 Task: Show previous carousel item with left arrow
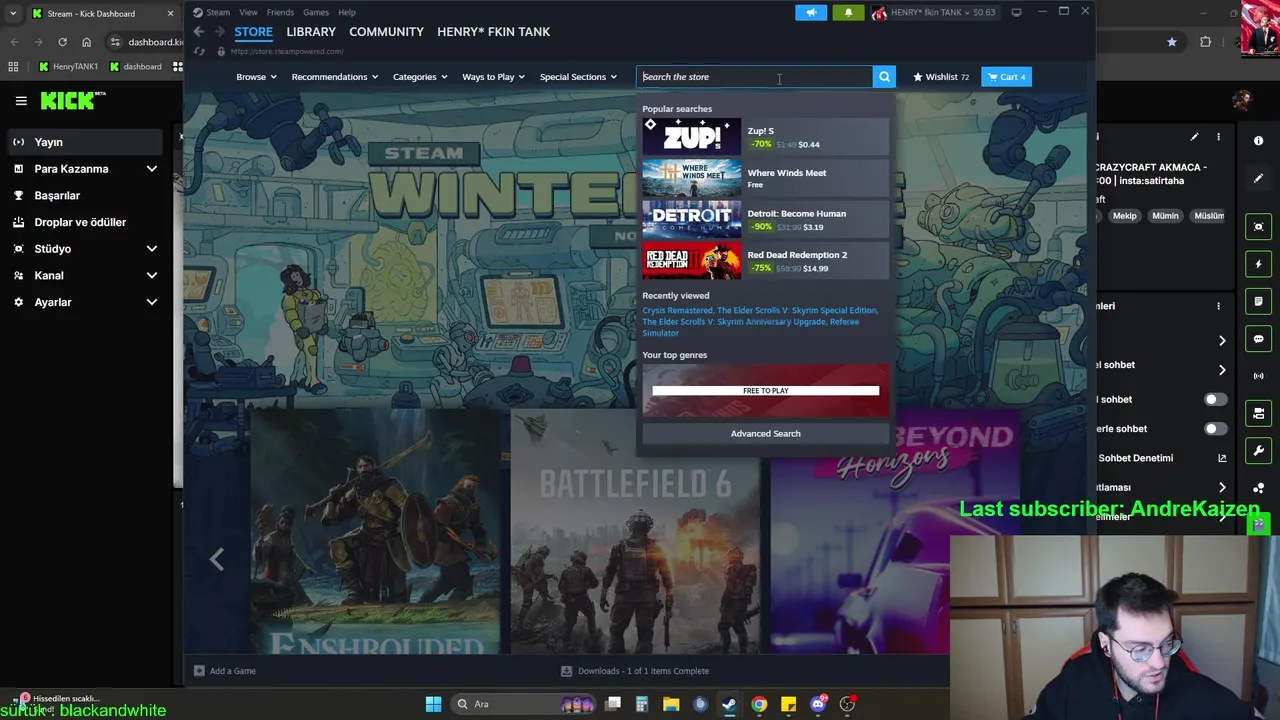point(217,559)
